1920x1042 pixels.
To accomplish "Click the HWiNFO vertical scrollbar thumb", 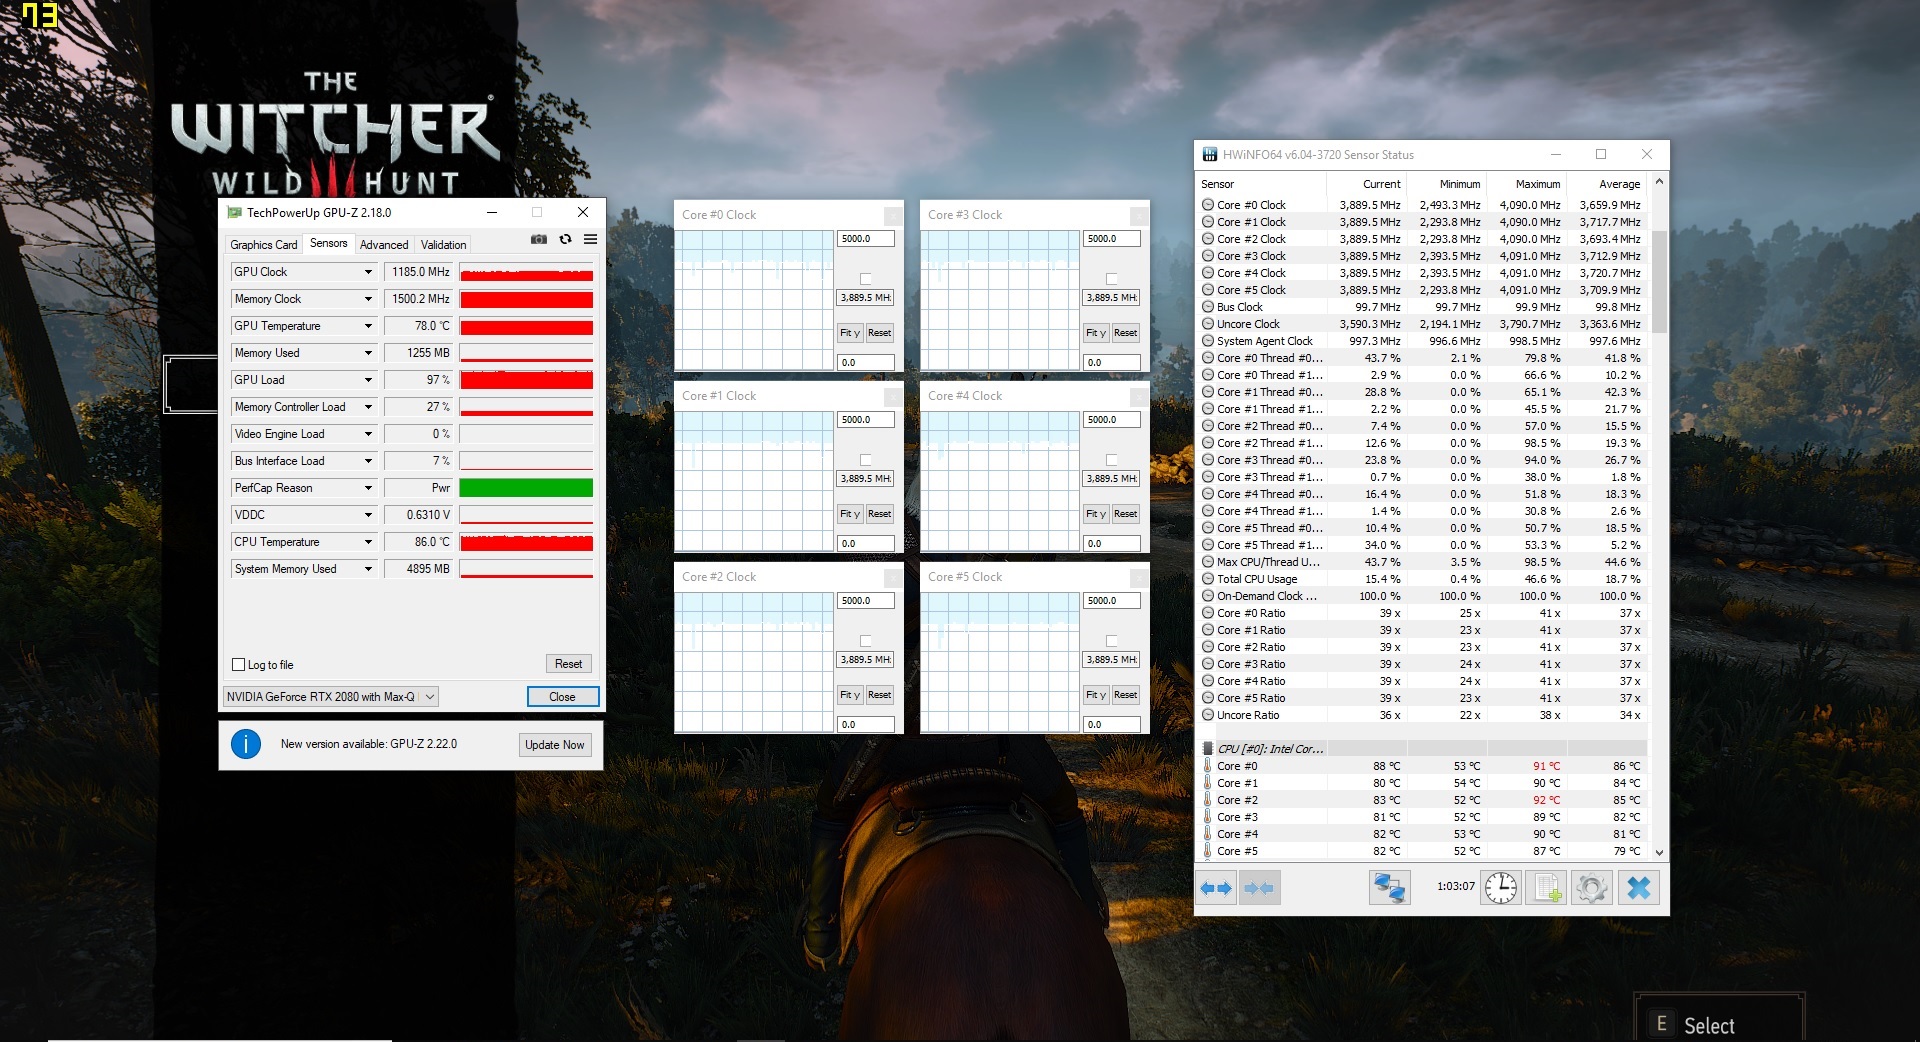I will (x=1659, y=282).
